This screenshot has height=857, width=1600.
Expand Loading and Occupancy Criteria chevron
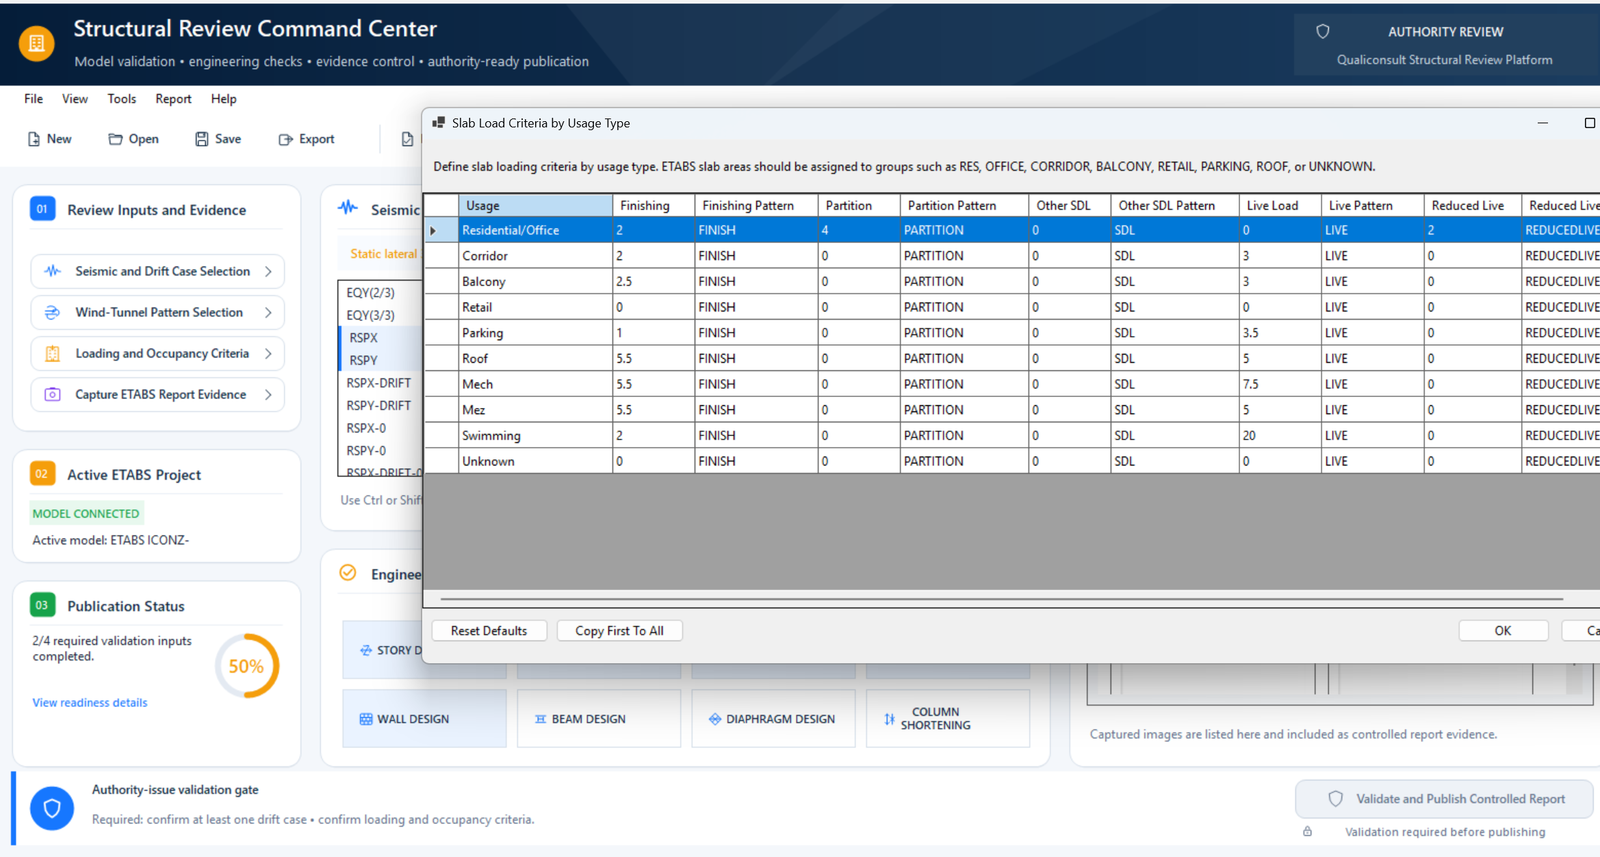(x=268, y=353)
